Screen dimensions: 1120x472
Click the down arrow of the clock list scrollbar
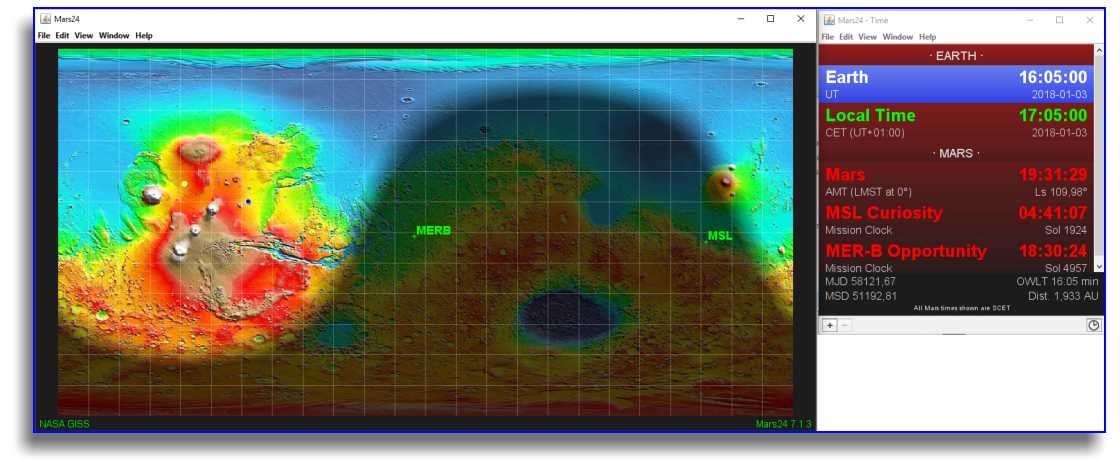click(1100, 266)
